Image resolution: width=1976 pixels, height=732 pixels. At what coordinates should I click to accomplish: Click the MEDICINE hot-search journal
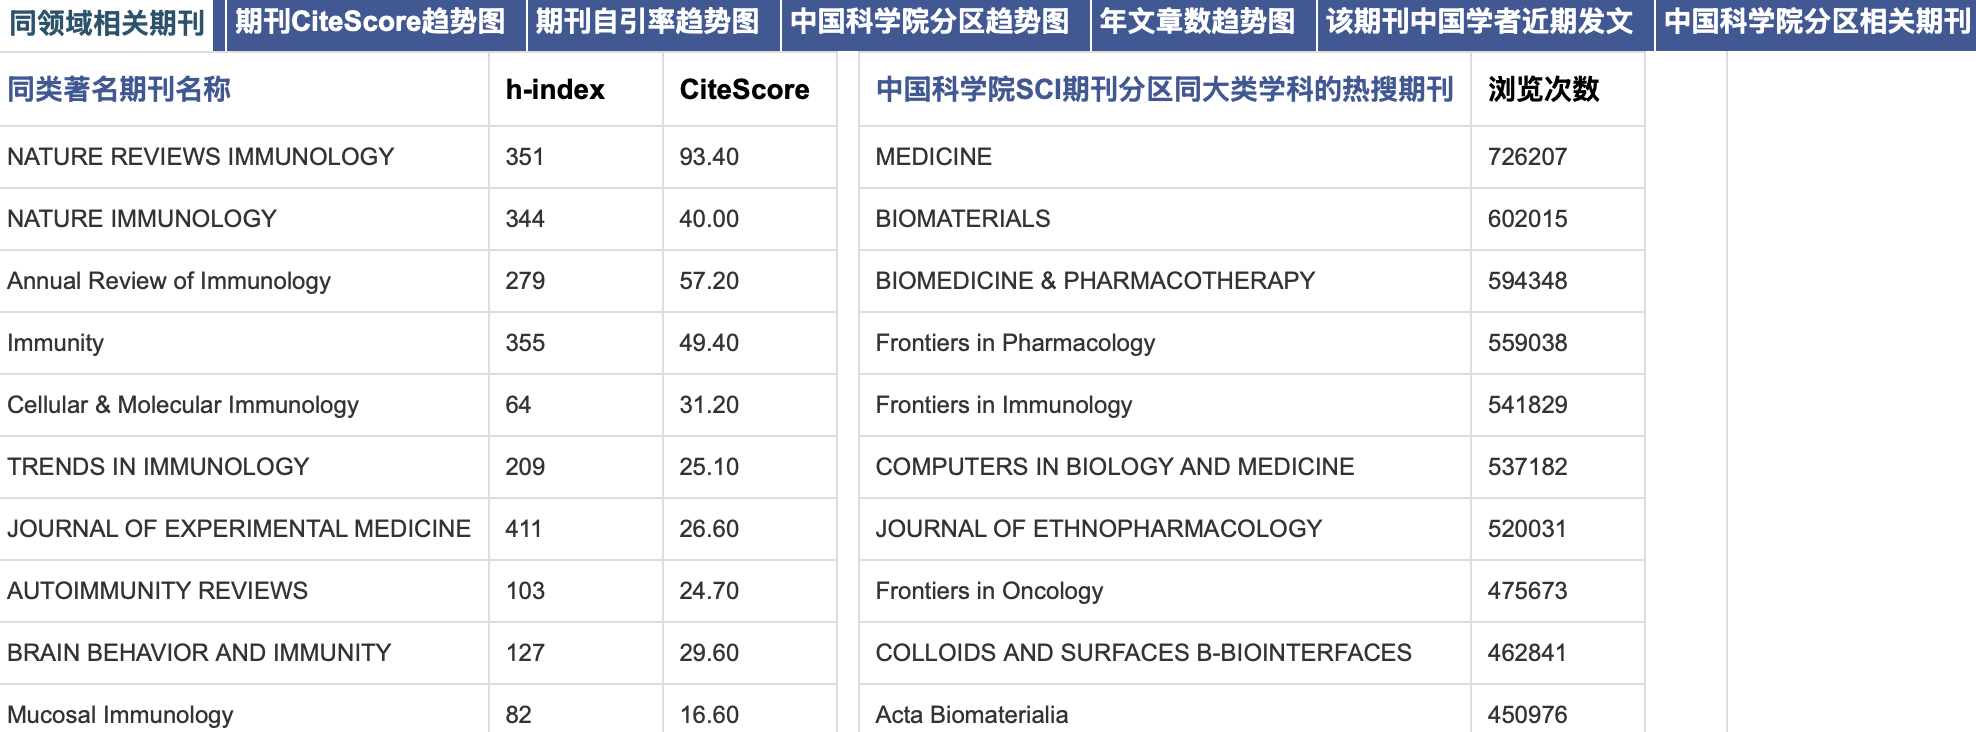point(934,157)
